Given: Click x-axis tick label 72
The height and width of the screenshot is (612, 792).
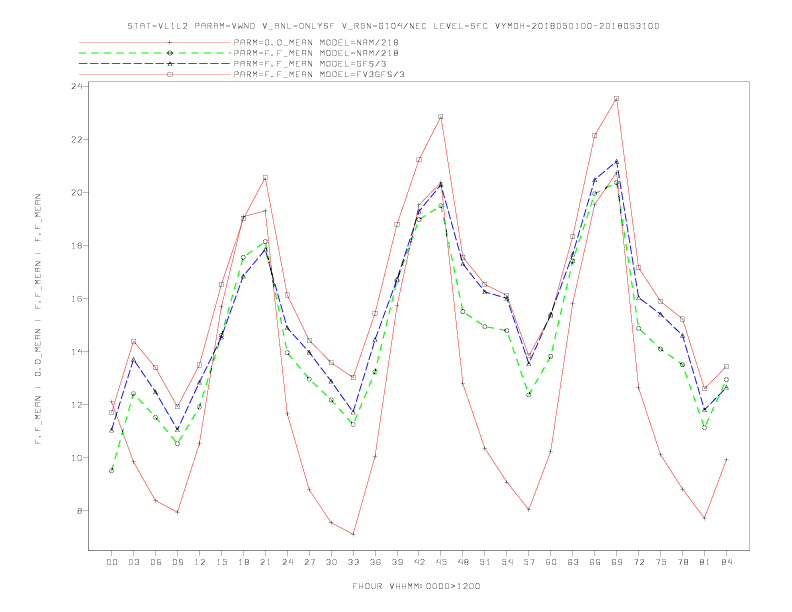Looking at the screenshot, I should [x=638, y=562].
